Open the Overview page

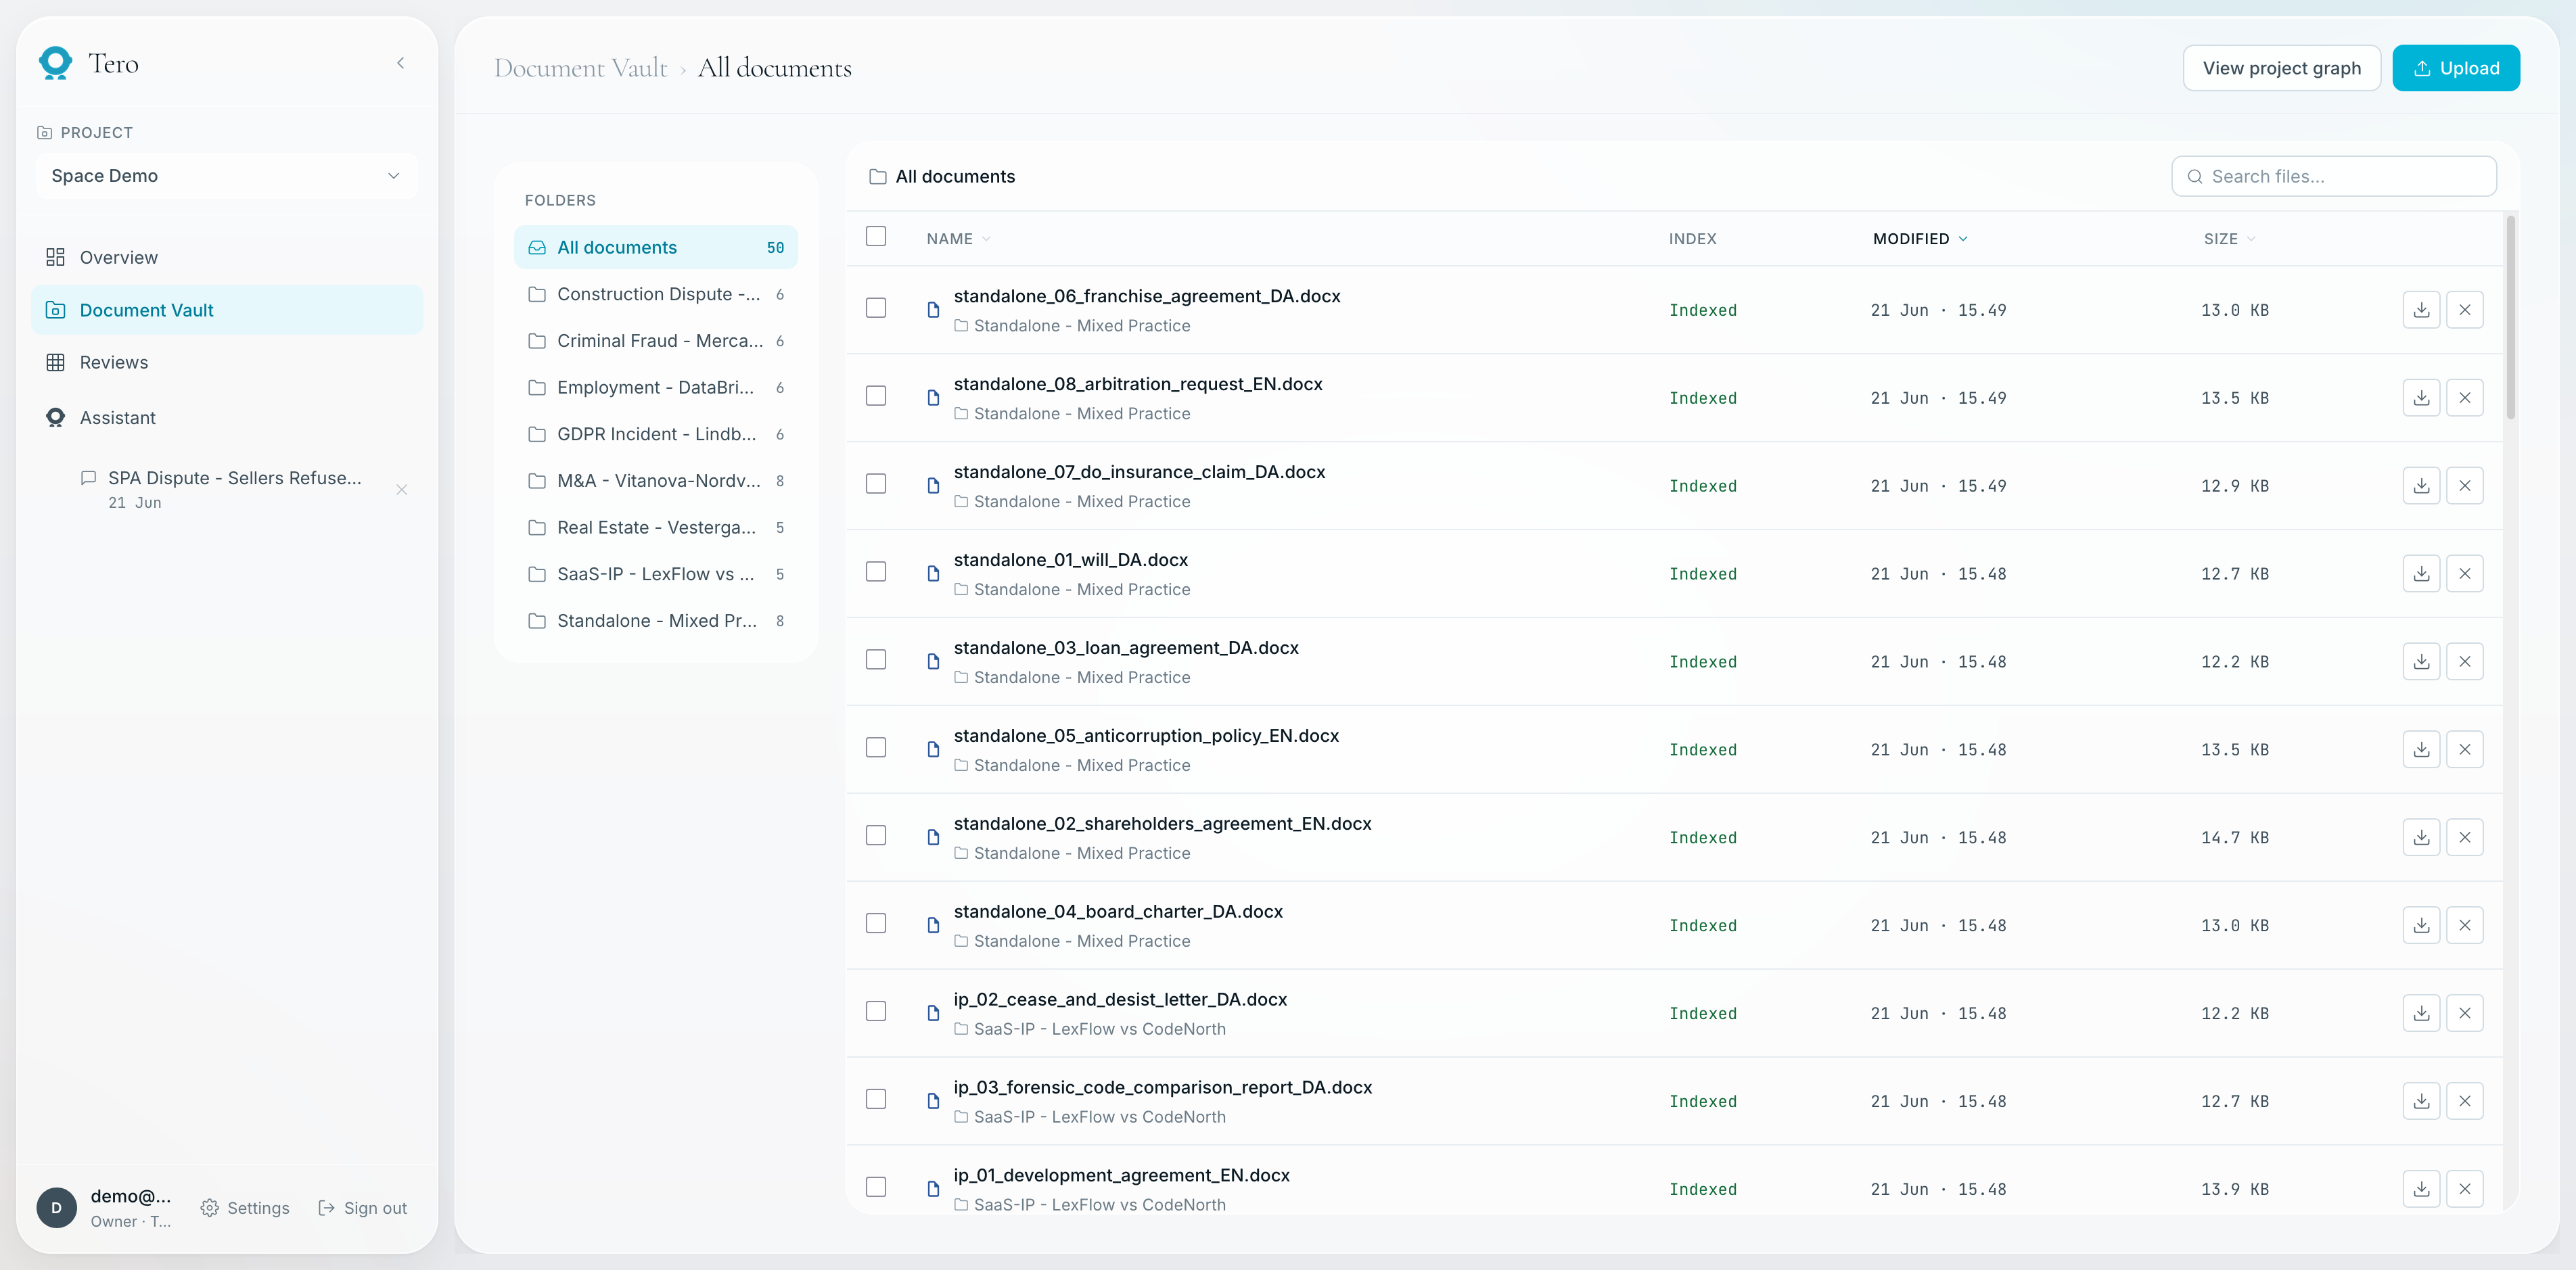click(x=227, y=258)
